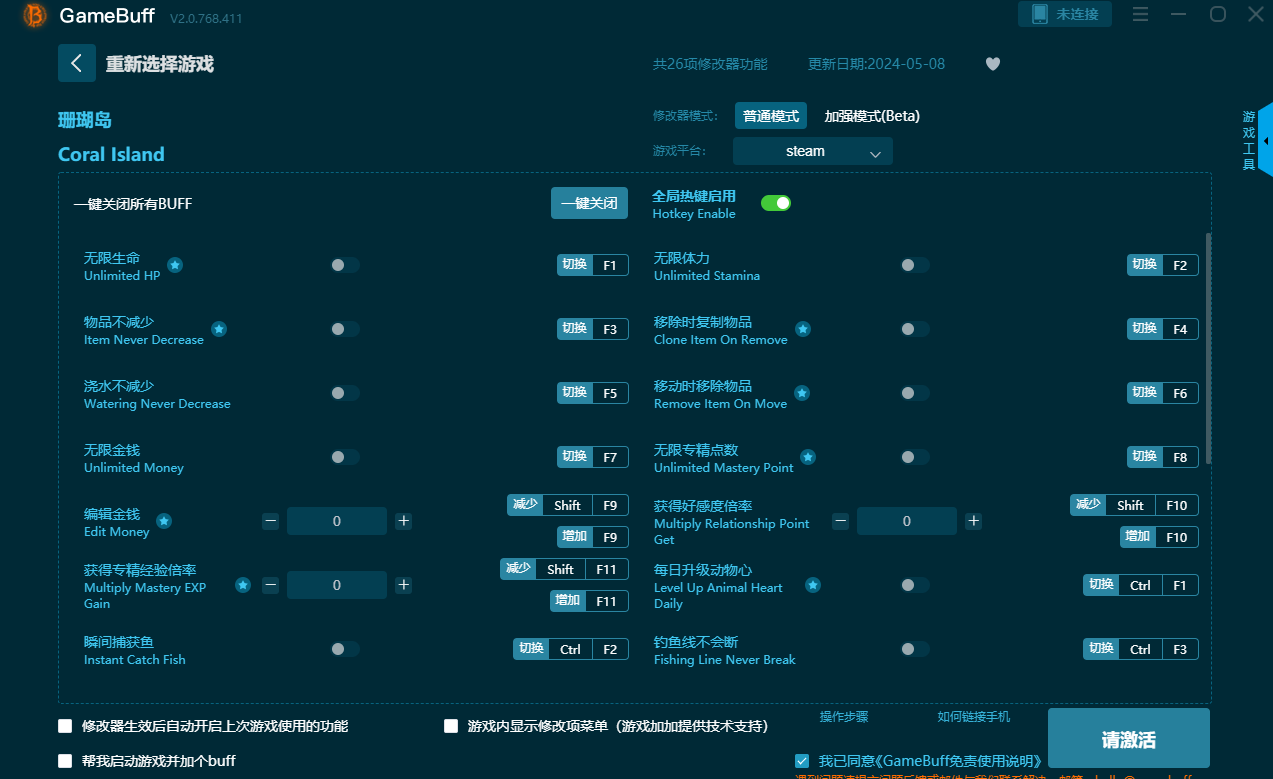Toggle Instant Catch Fish switch
The width and height of the screenshot is (1273, 779).
[x=345, y=649]
